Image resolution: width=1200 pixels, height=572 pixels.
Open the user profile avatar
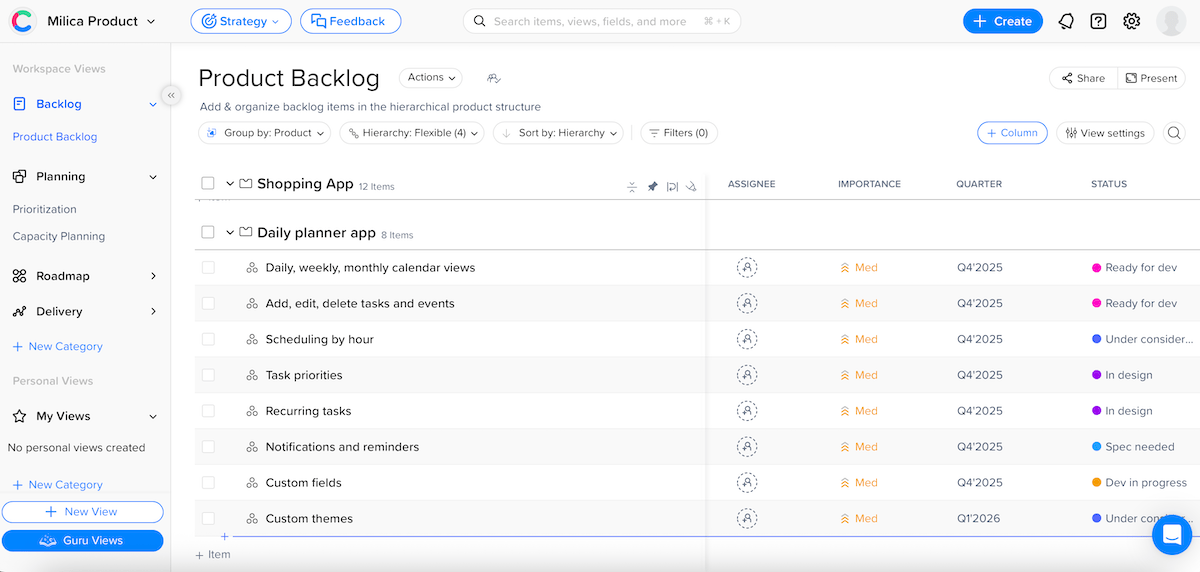1171,21
